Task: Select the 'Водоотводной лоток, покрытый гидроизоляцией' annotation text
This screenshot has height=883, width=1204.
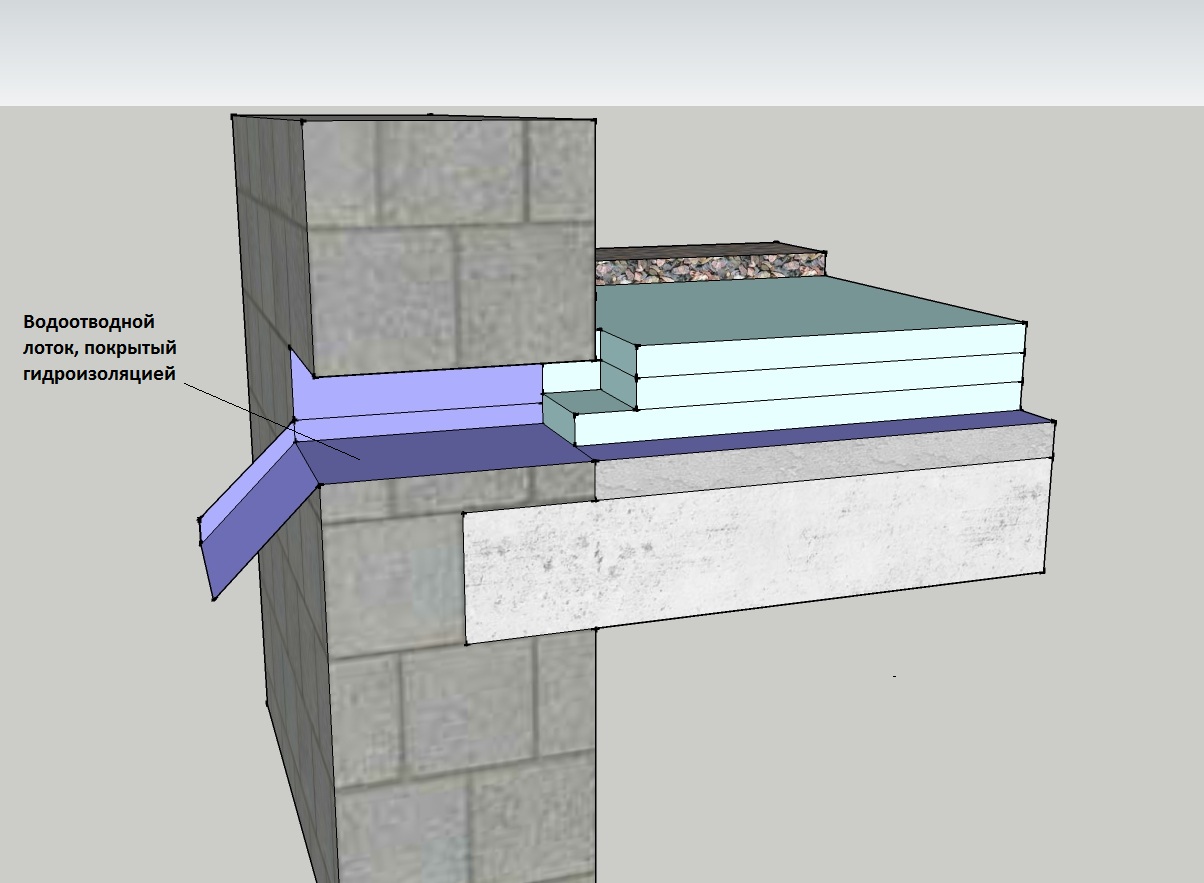Action: pos(100,348)
